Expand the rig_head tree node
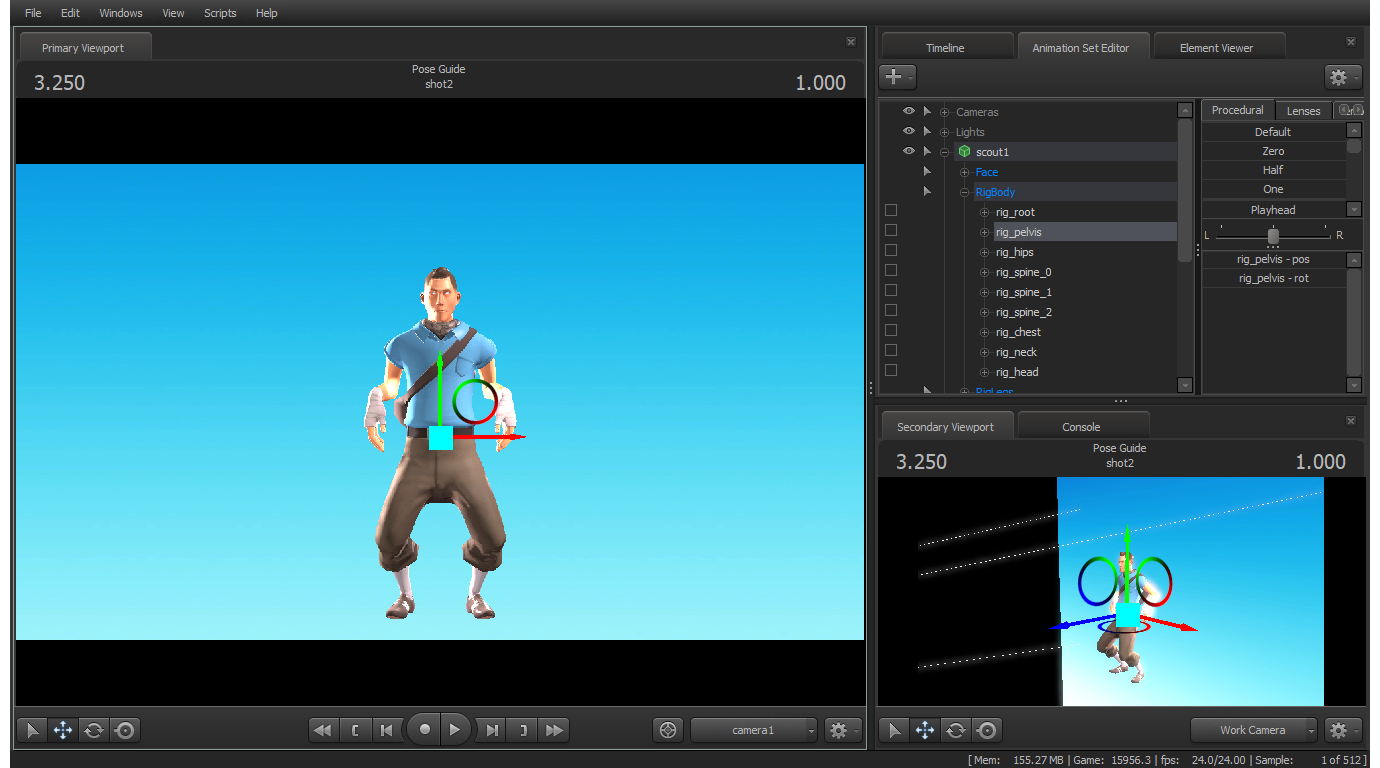The width and height of the screenshot is (1380, 768). point(984,372)
